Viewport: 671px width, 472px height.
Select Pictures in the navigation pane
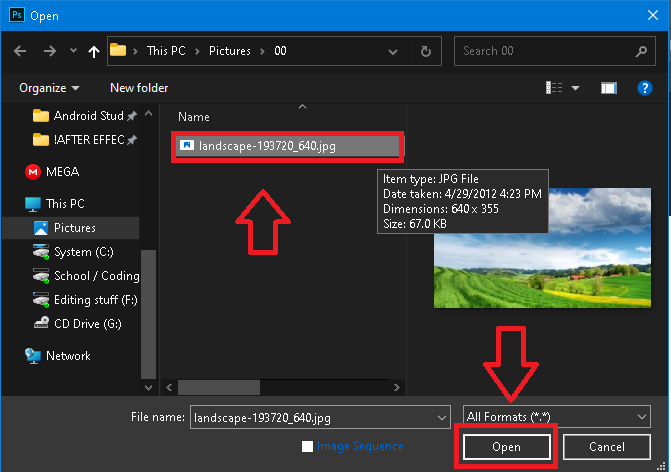(x=74, y=228)
